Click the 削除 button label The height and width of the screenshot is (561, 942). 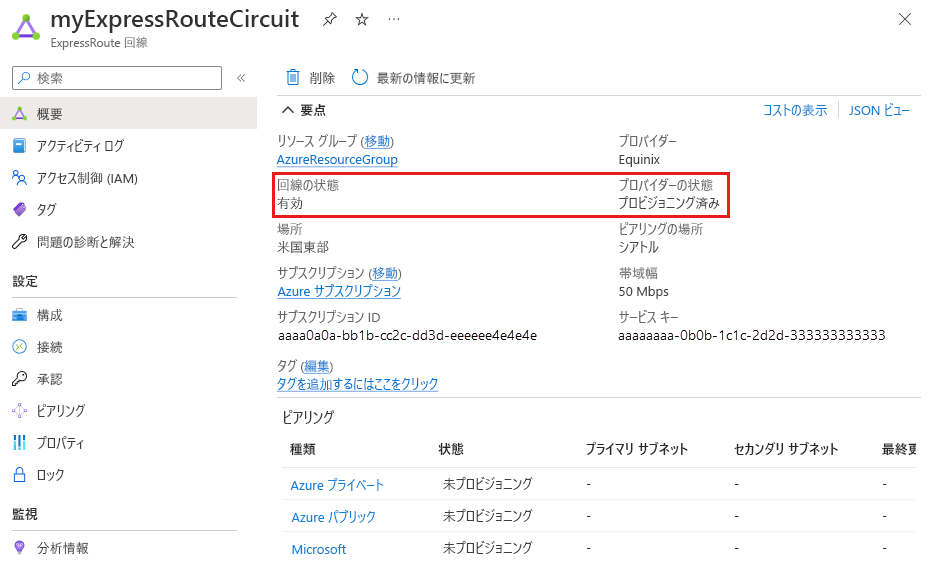coord(322,78)
